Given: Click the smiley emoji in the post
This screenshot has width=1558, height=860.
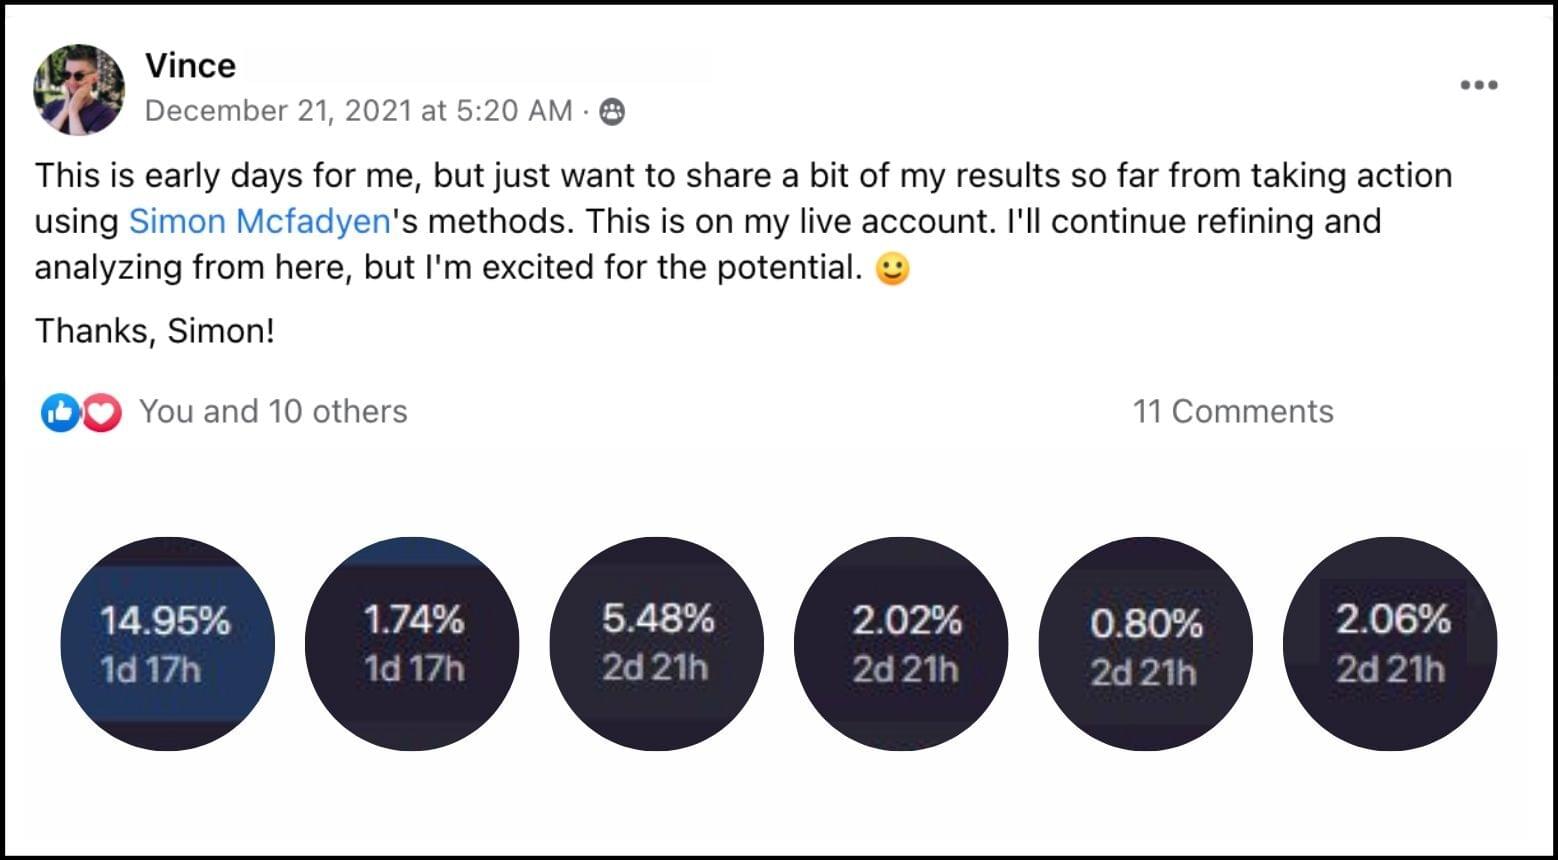Looking at the screenshot, I should [x=892, y=268].
